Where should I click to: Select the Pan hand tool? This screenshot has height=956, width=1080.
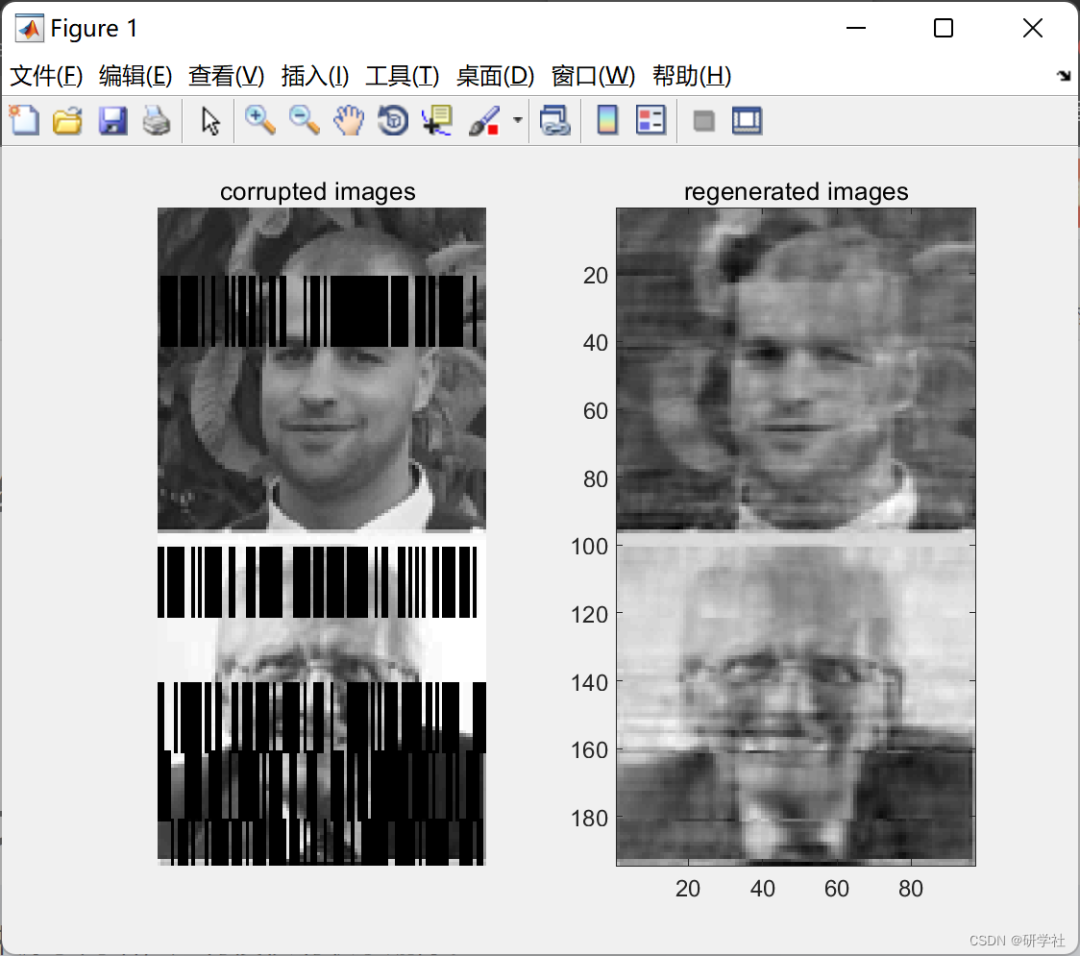[349, 121]
